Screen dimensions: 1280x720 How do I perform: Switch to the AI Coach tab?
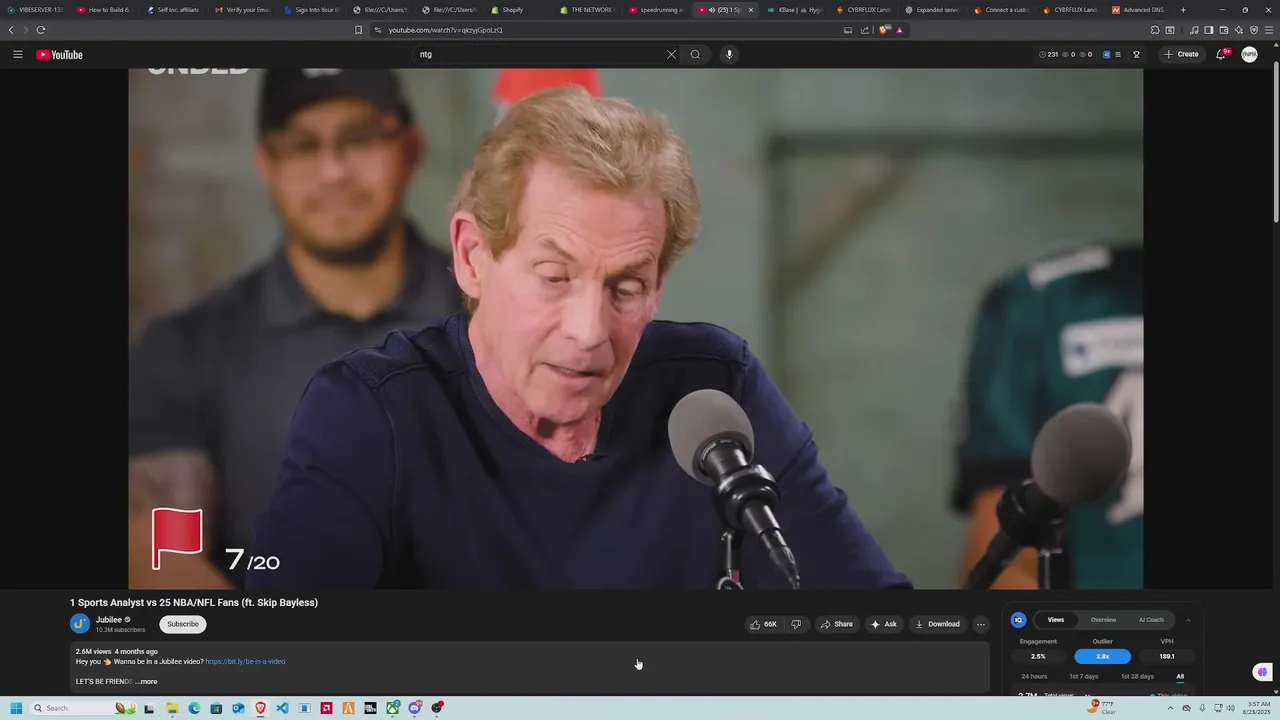(1151, 620)
